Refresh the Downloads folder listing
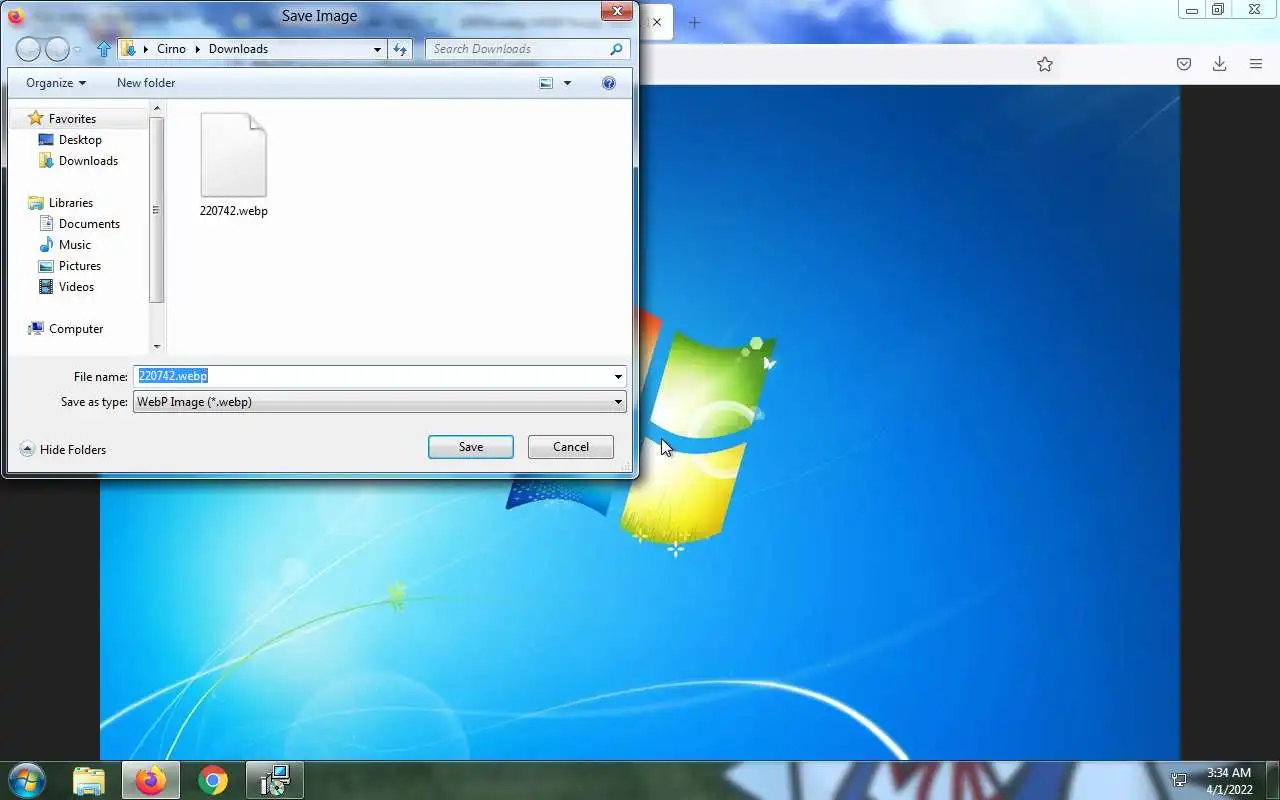 pos(400,49)
